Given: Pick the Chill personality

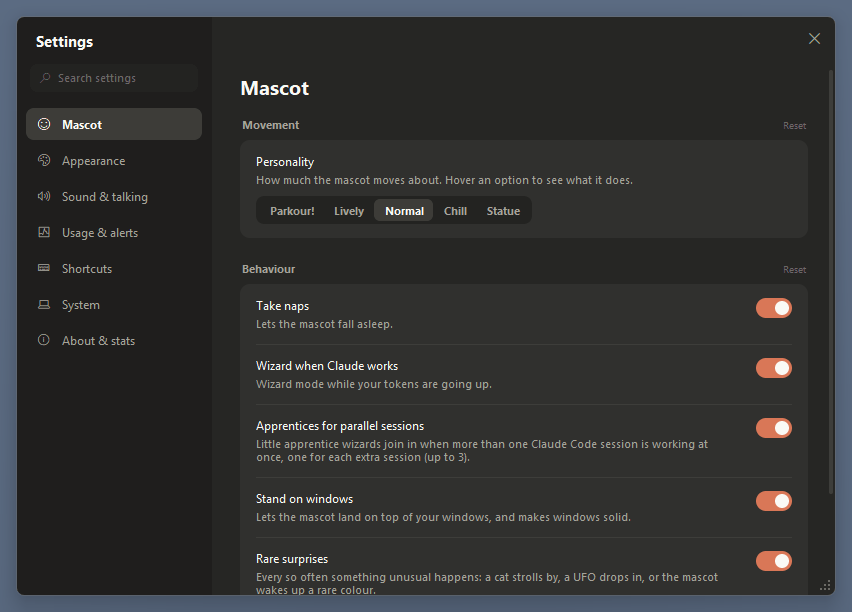Looking at the screenshot, I should [455, 211].
